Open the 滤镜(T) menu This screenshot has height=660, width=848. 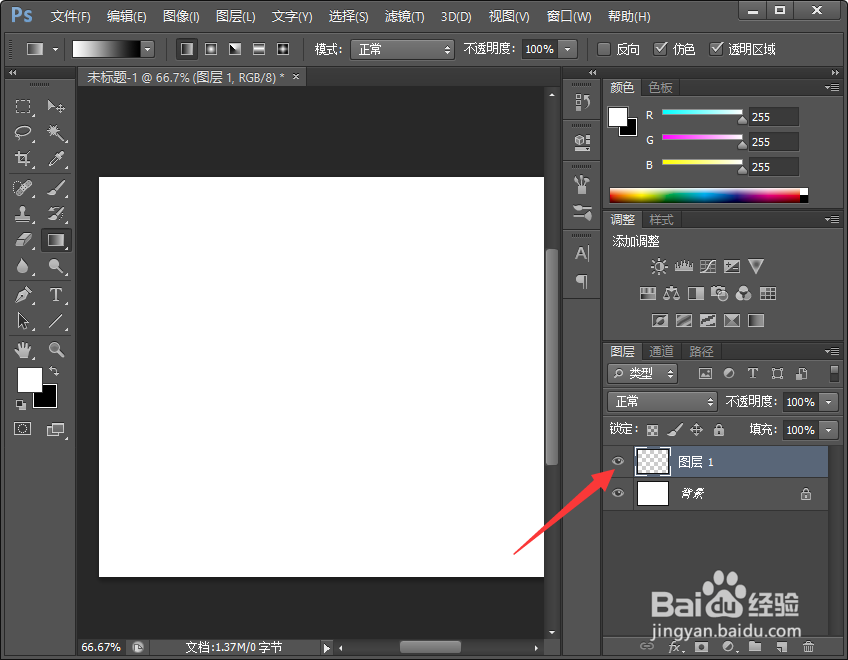(404, 17)
